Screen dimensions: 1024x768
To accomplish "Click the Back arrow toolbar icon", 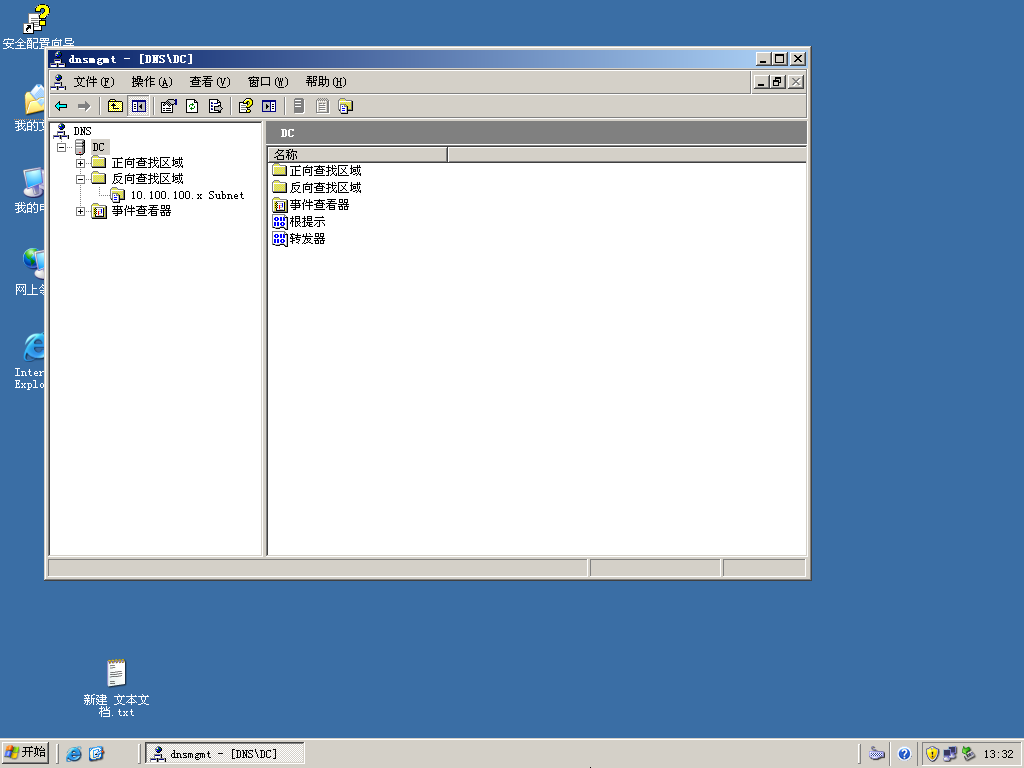I will tap(61, 106).
